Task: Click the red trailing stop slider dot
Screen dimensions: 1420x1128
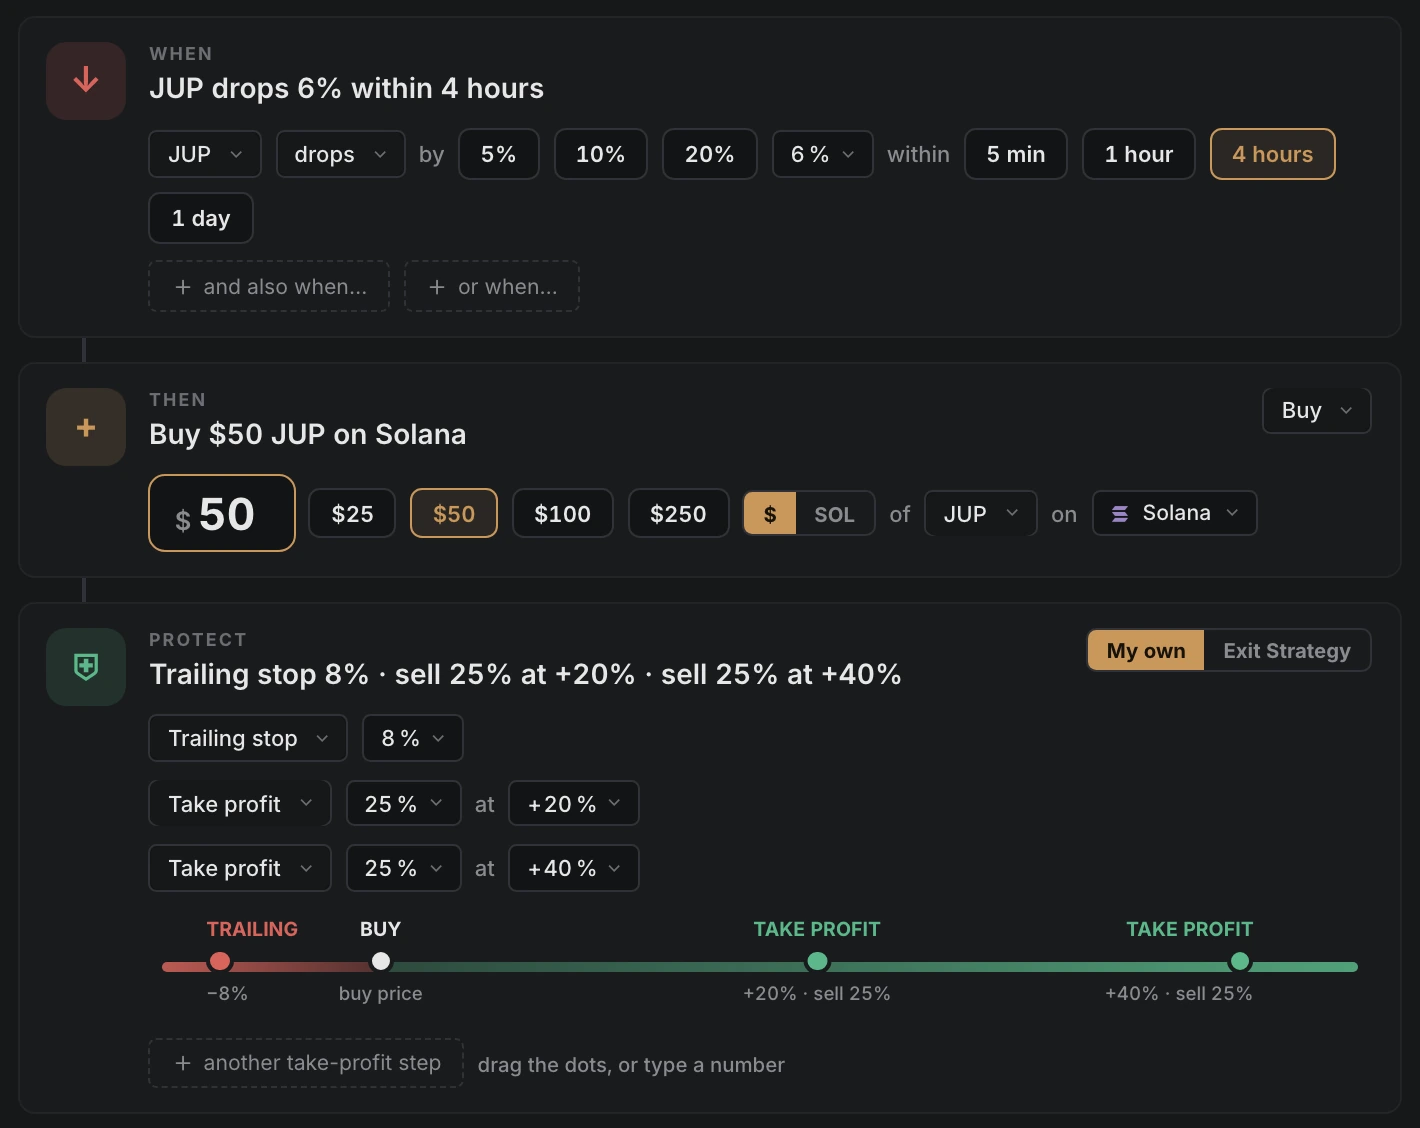Action: coord(220,962)
